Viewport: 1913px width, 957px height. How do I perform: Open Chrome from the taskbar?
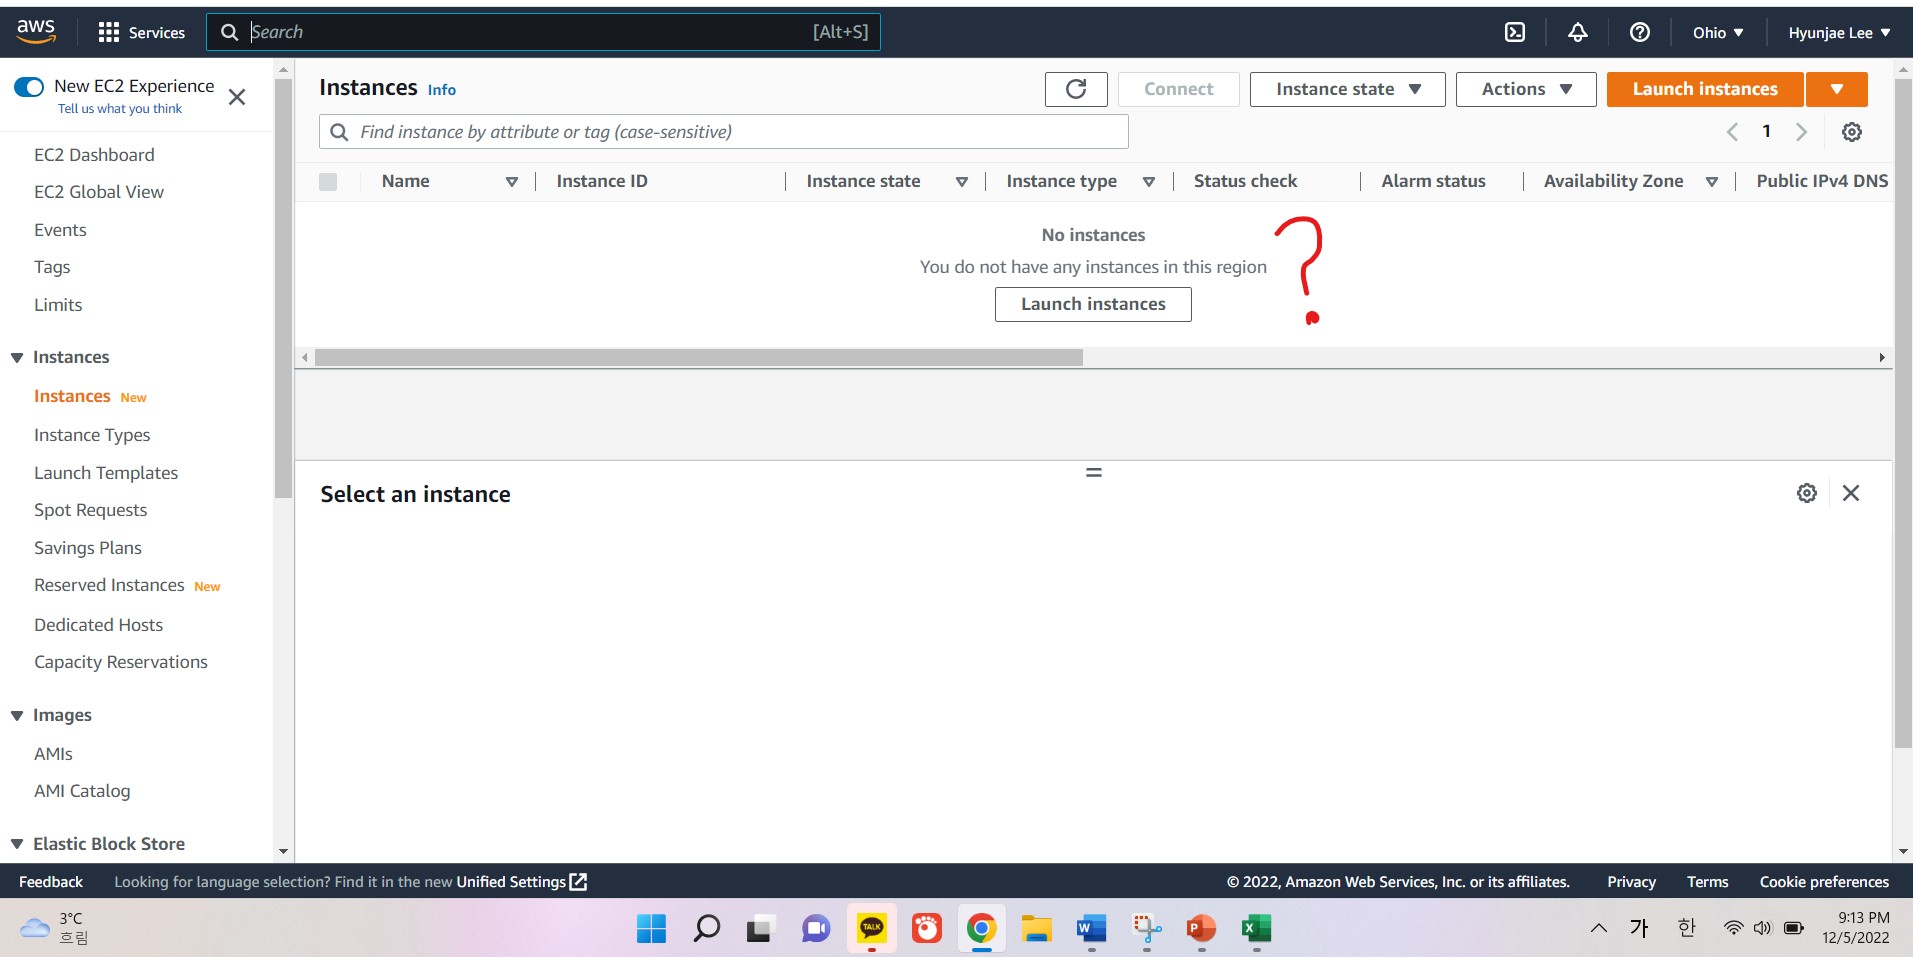pyautogui.click(x=981, y=929)
